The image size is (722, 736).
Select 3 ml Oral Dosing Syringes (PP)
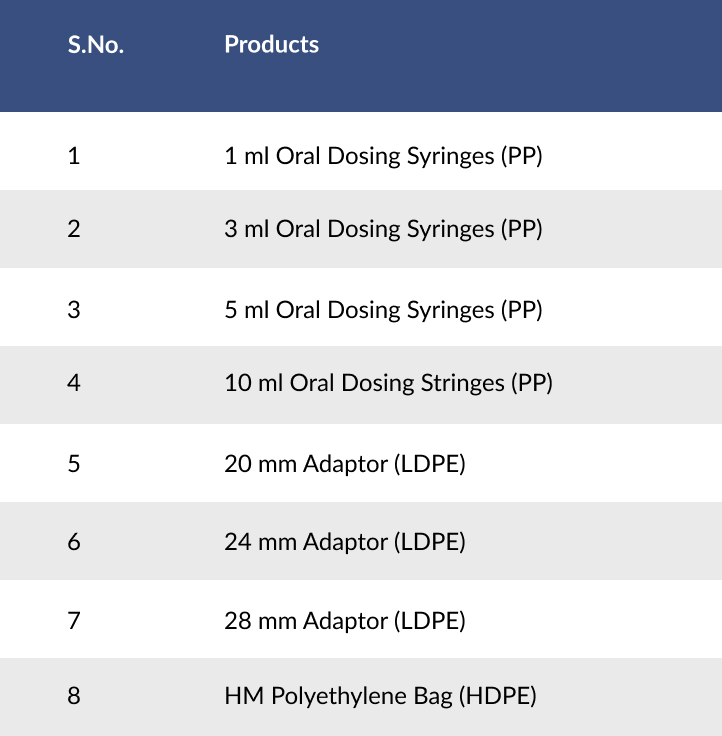383,229
